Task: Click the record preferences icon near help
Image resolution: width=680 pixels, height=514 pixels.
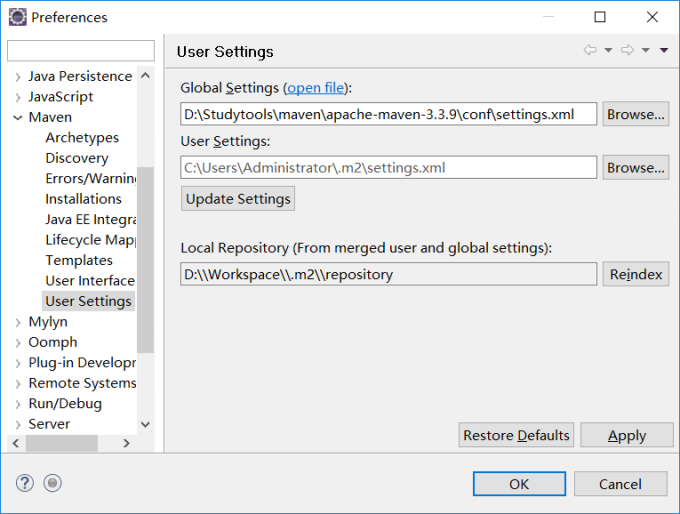Action: pos(53,483)
